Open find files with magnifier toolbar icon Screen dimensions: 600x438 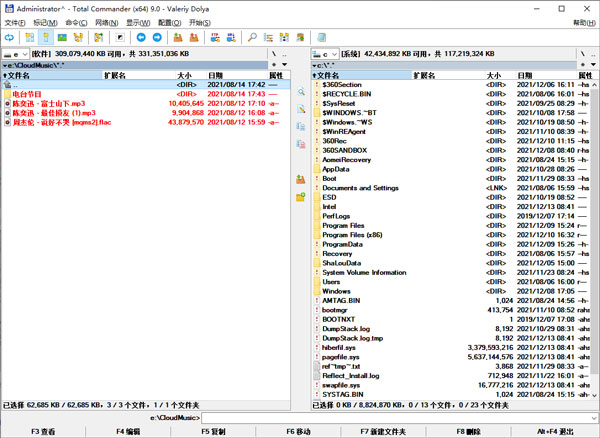pos(252,37)
